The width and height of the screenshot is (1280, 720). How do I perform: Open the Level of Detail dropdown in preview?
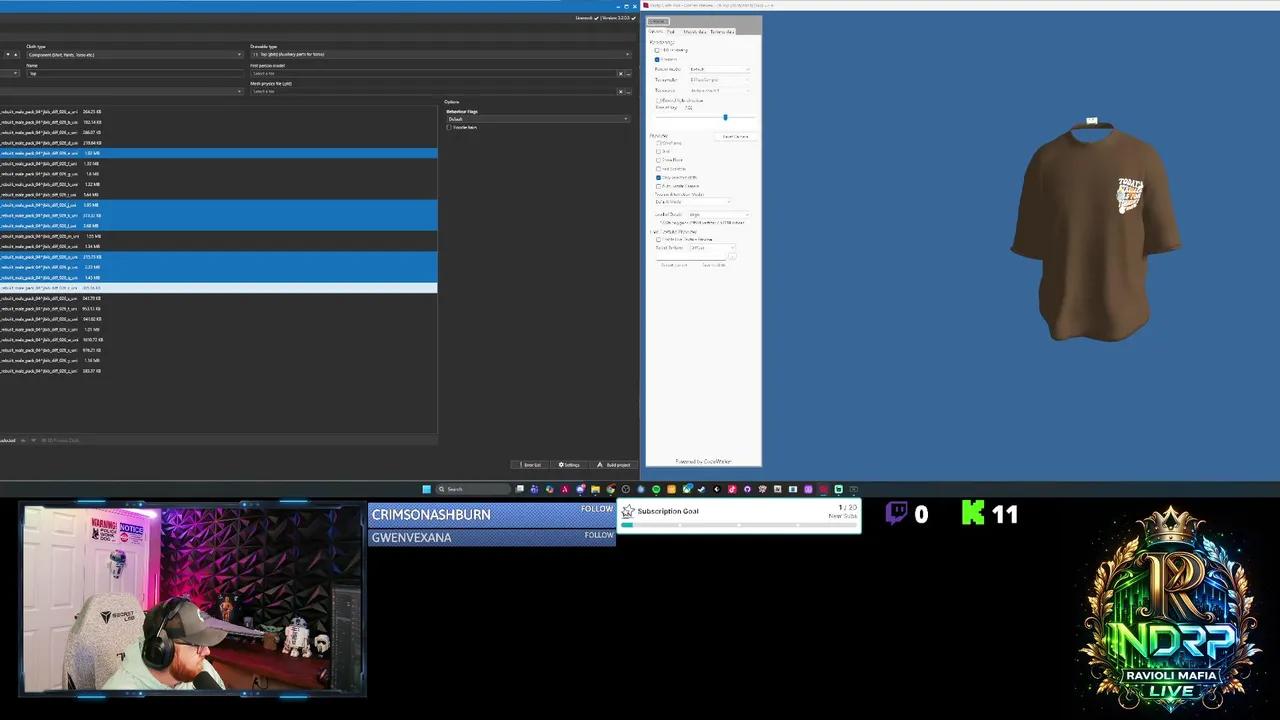tap(717, 214)
